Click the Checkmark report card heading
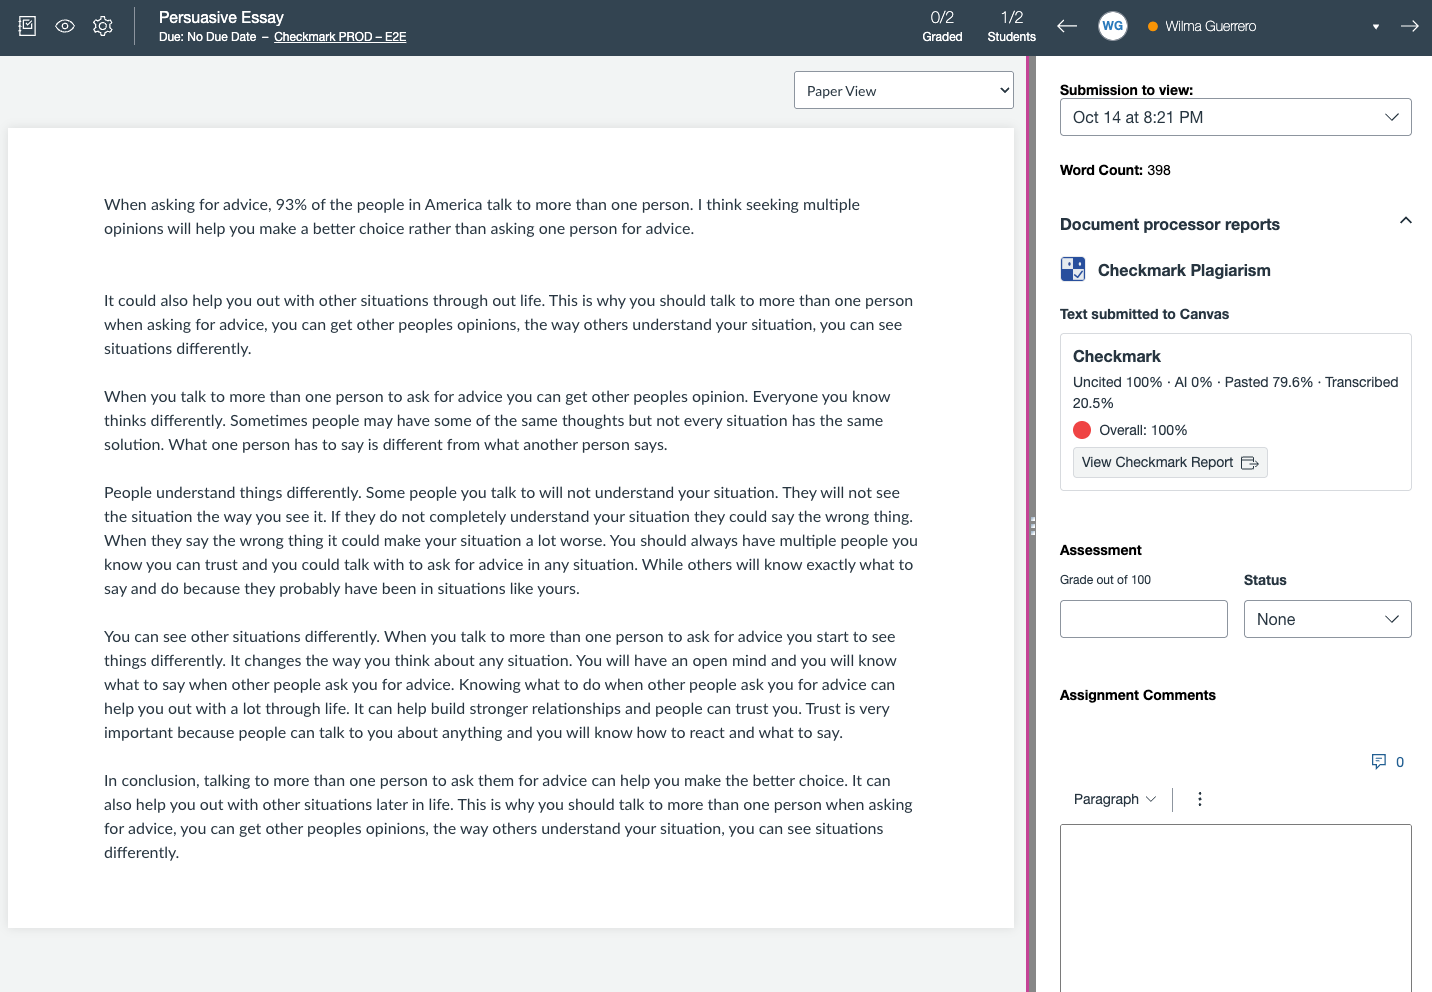Viewport: 1432px width, 992px height. [x=1117, y=356]
